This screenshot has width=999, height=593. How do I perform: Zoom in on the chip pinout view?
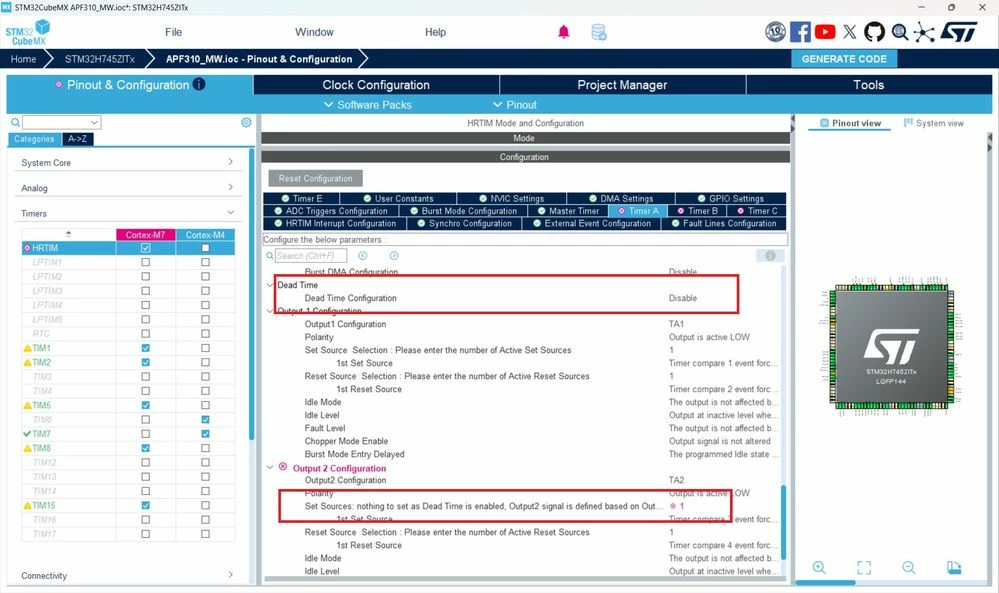click(819, 568)
